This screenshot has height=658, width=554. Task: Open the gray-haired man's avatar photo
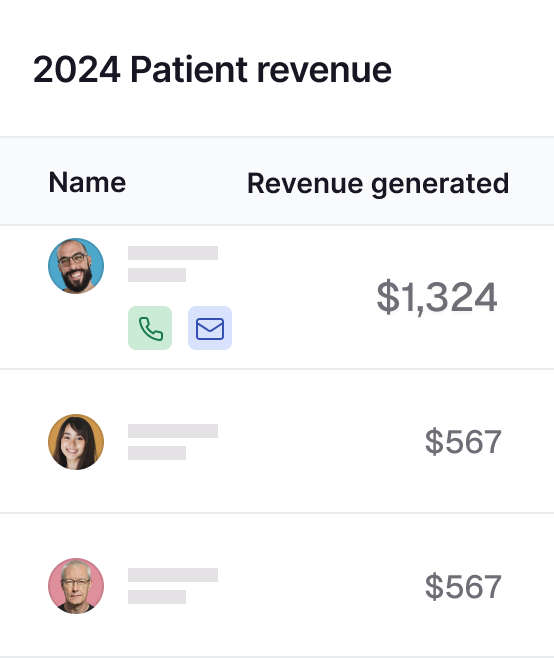point(76,586)
